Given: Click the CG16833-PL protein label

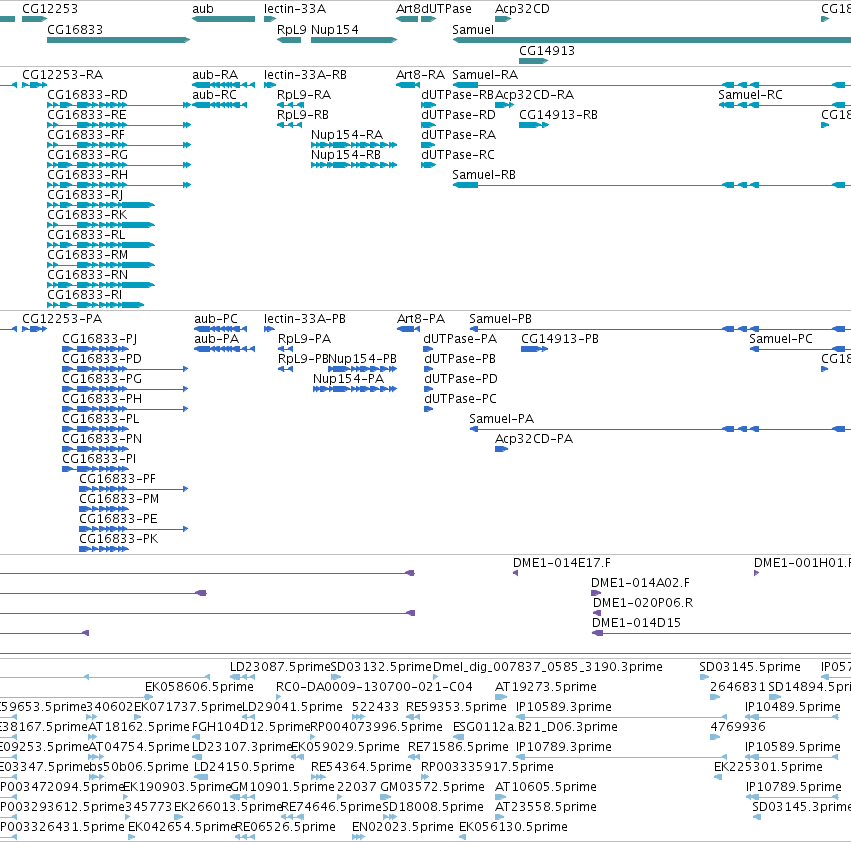Looking at the screenshot, I should click(100, 419).
